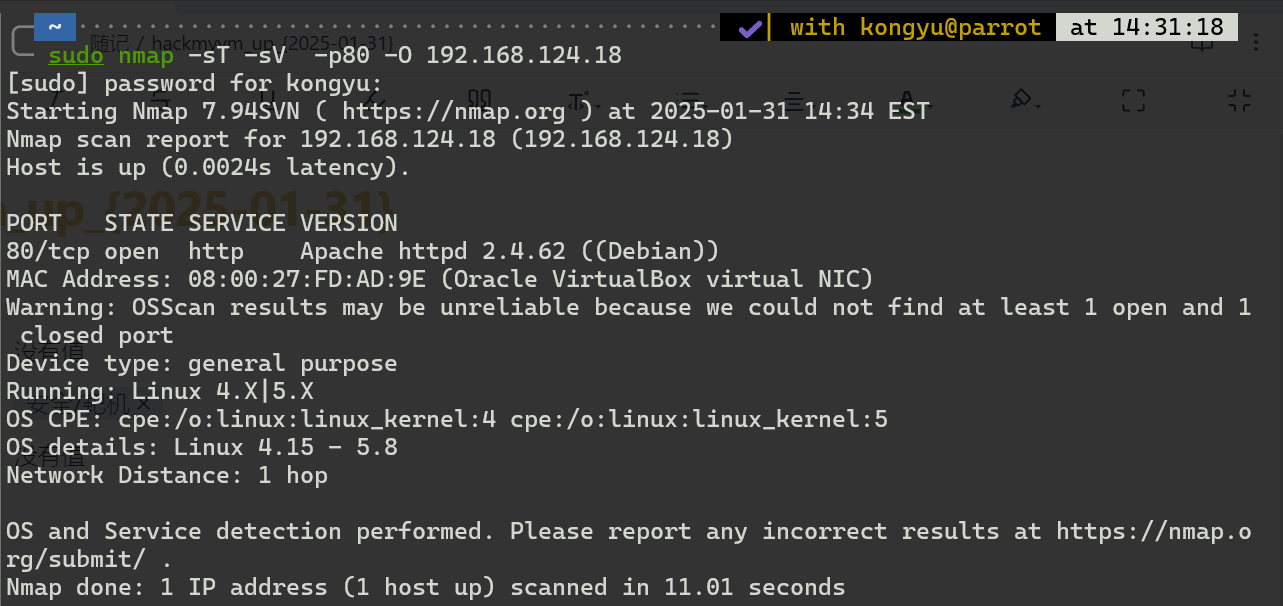The height and width of the screenshot is (606, 1283).
Task: Select the hackmyvm_up breadcrumb item
Action: pos(271,43)
